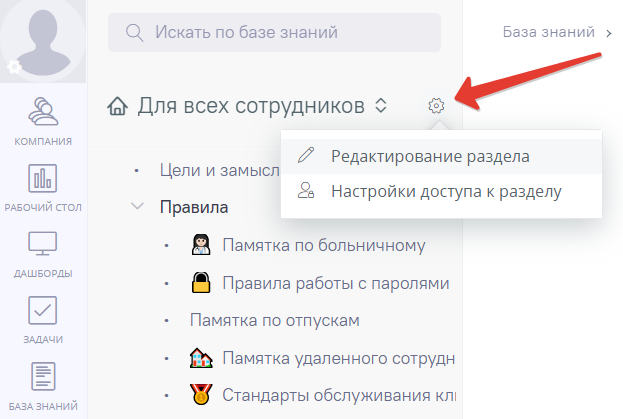Open the user profile avatar
The height and width of the screenshot is (419, 623).
(x=43, y=40)
